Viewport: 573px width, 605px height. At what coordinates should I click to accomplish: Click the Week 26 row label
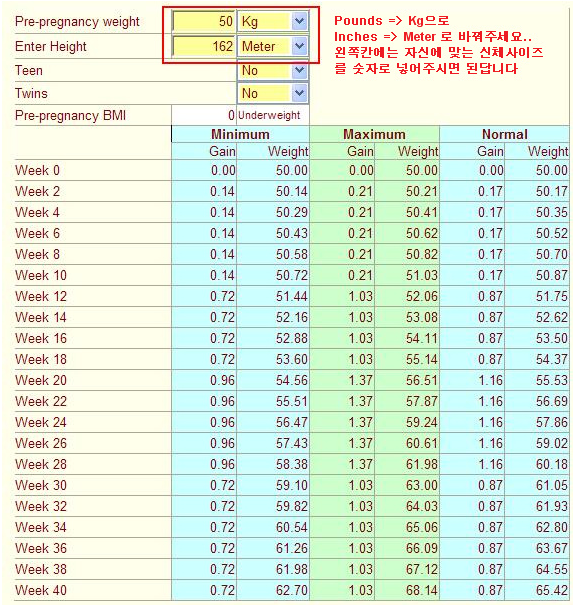click(x=41, y=443)
